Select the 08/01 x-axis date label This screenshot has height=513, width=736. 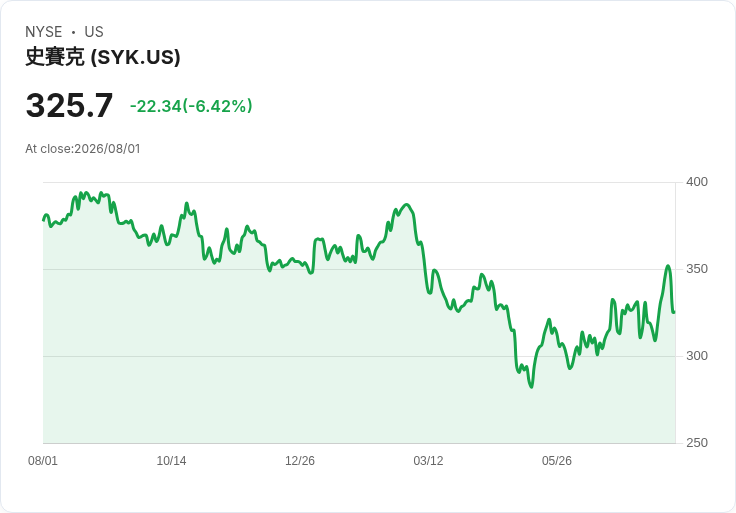click(43, 461)
